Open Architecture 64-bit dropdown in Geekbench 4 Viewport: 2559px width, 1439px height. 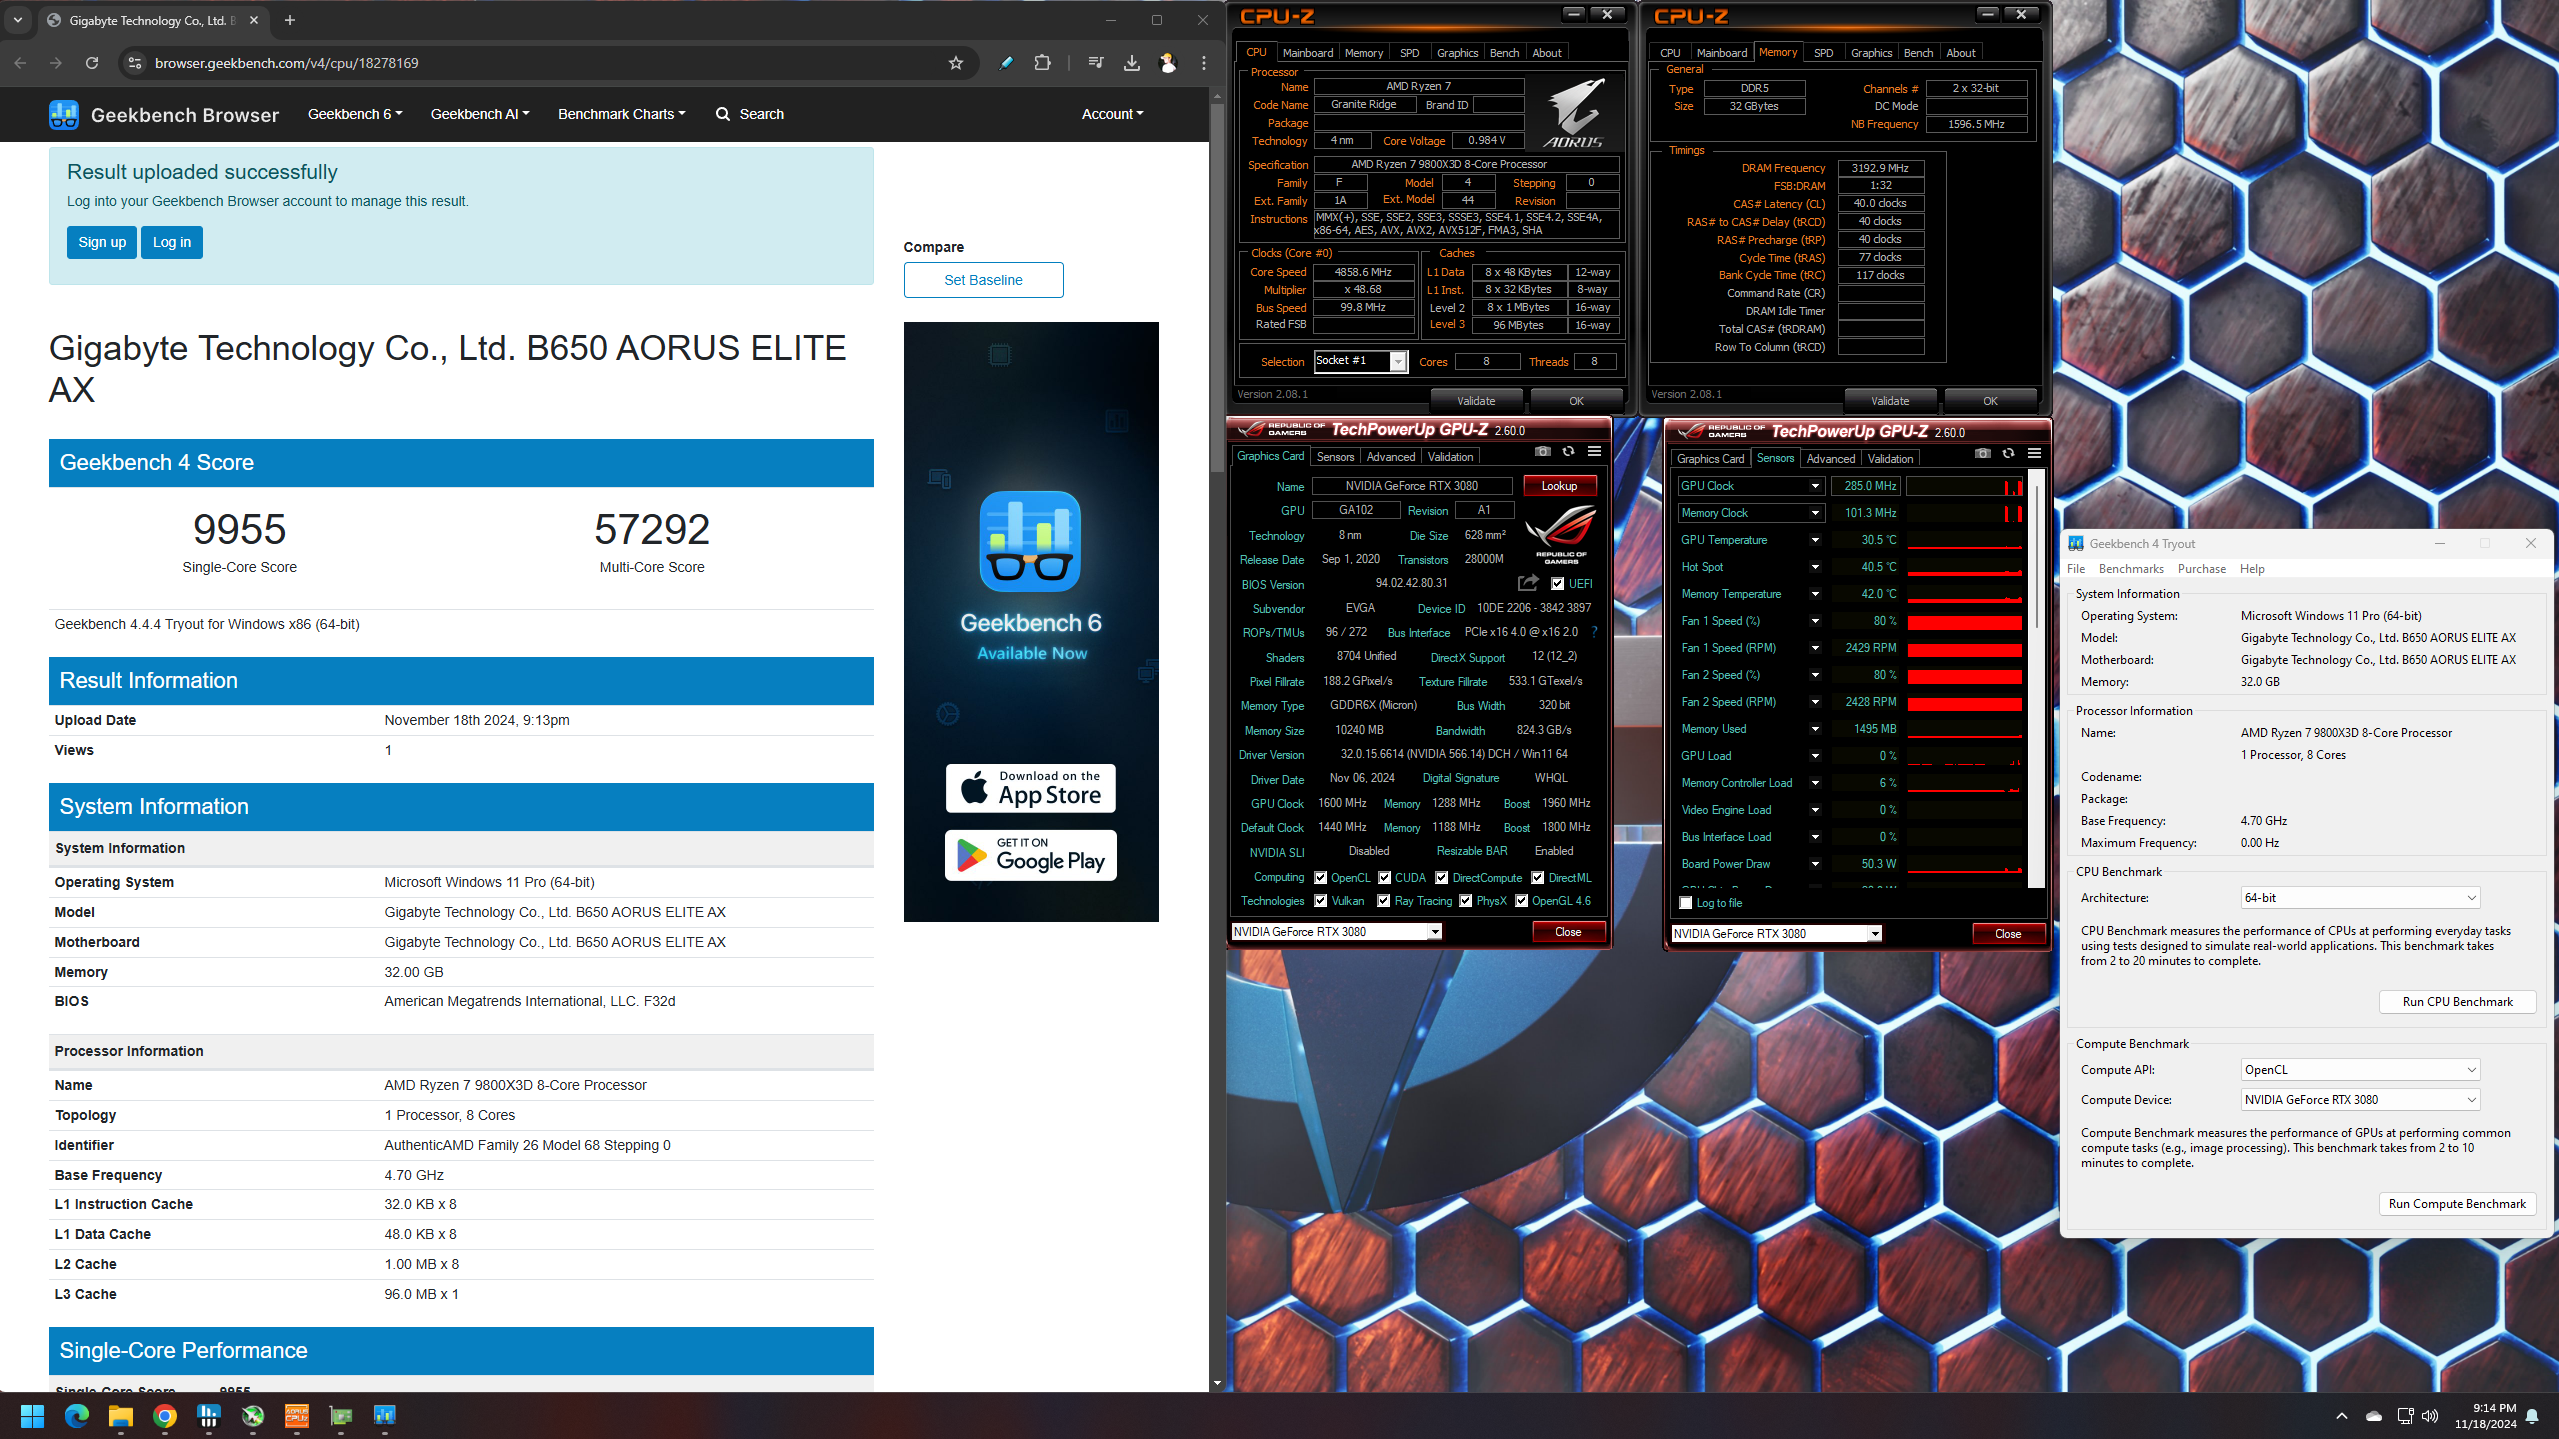click(x=2360, y=898)
